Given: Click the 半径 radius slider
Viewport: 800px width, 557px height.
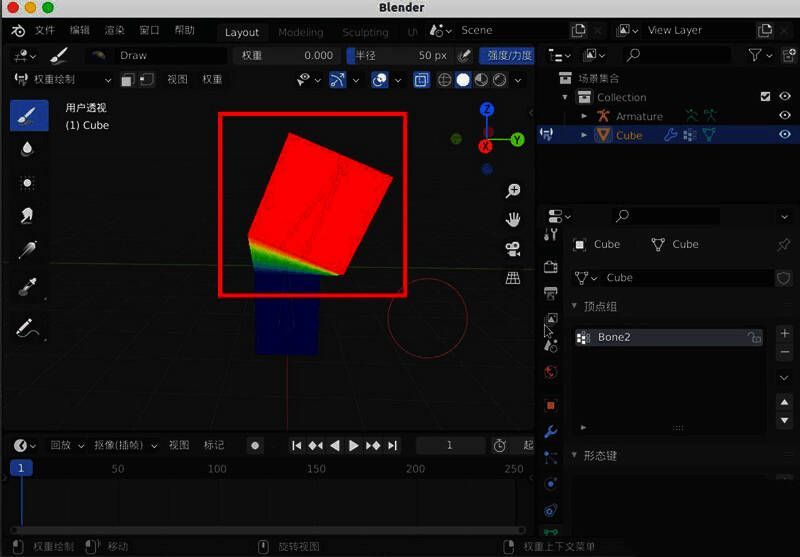Looking at the screenshot, I should [x=400, y=55].
